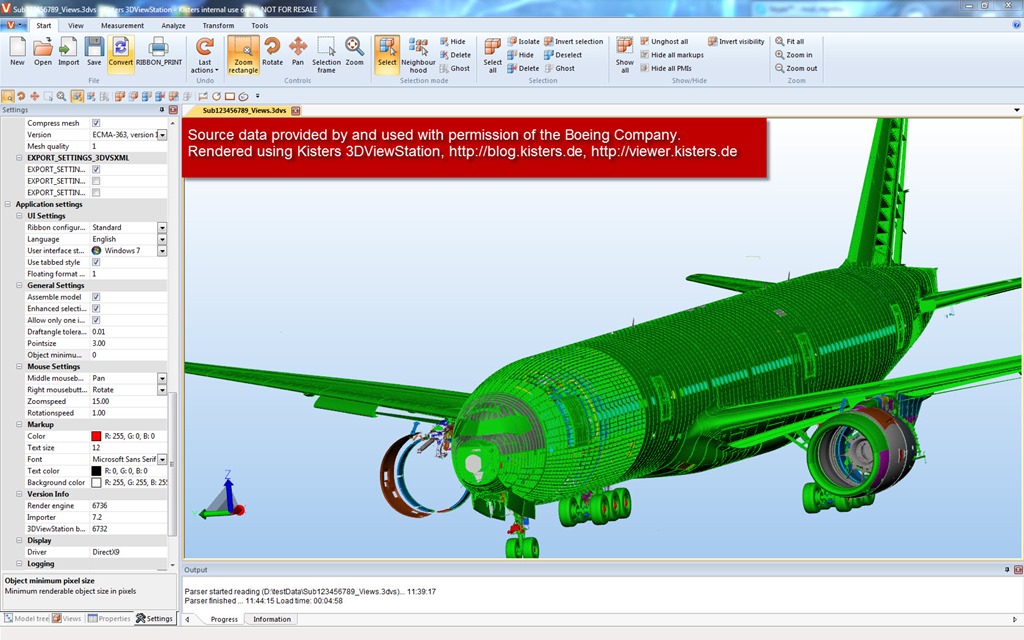Unghost all parts

coord(664,41)
